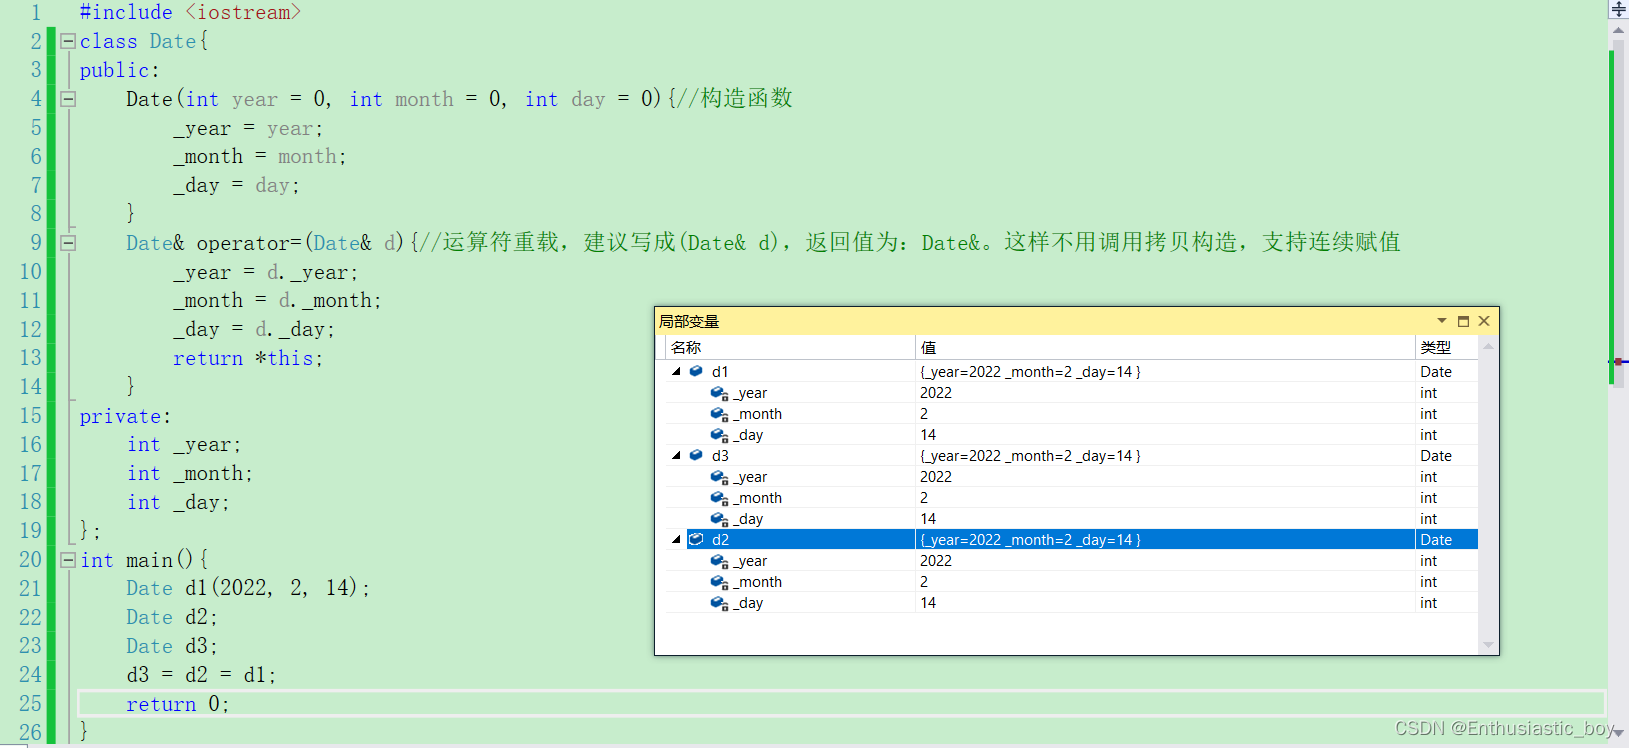
Task: Click the int type cell of d2's _day
Action: click(x=1428, y=603)
